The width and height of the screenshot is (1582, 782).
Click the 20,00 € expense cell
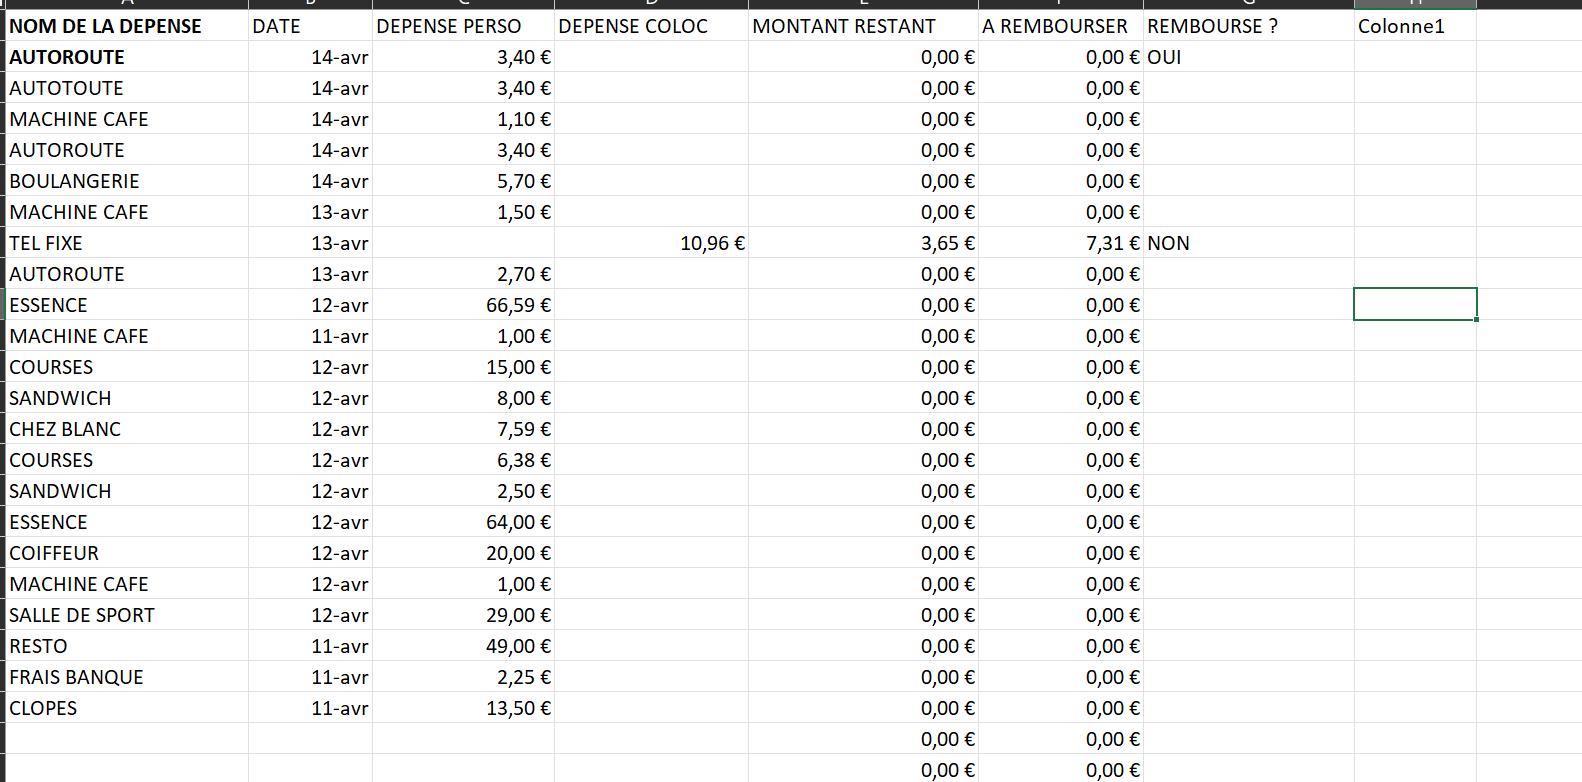click(463, 553)
